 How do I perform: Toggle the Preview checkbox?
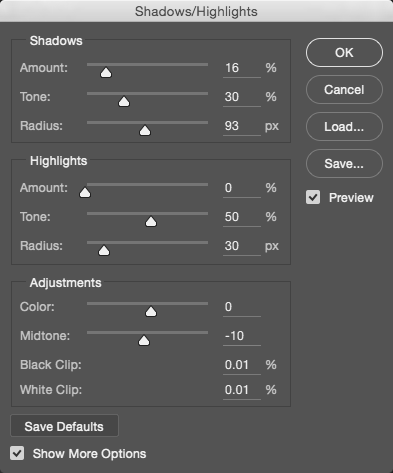click(x=313, y=197)
